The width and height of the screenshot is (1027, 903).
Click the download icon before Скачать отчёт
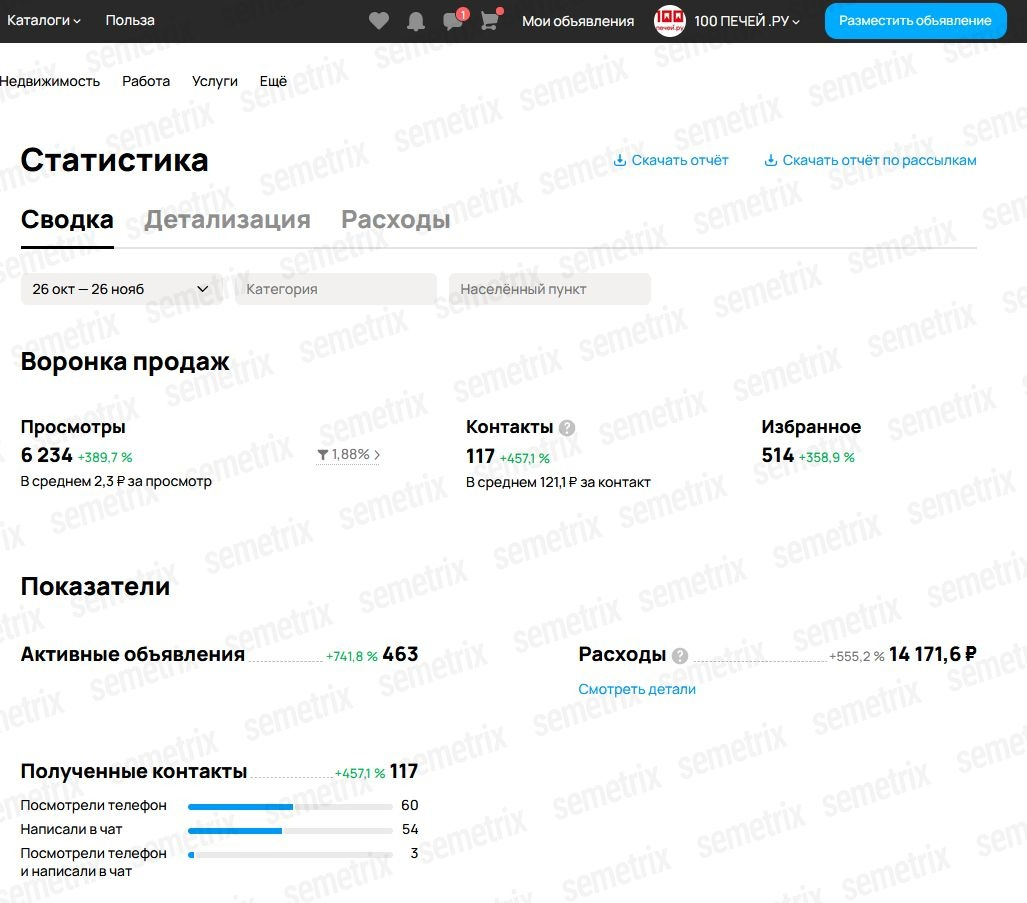coord(619,159)
